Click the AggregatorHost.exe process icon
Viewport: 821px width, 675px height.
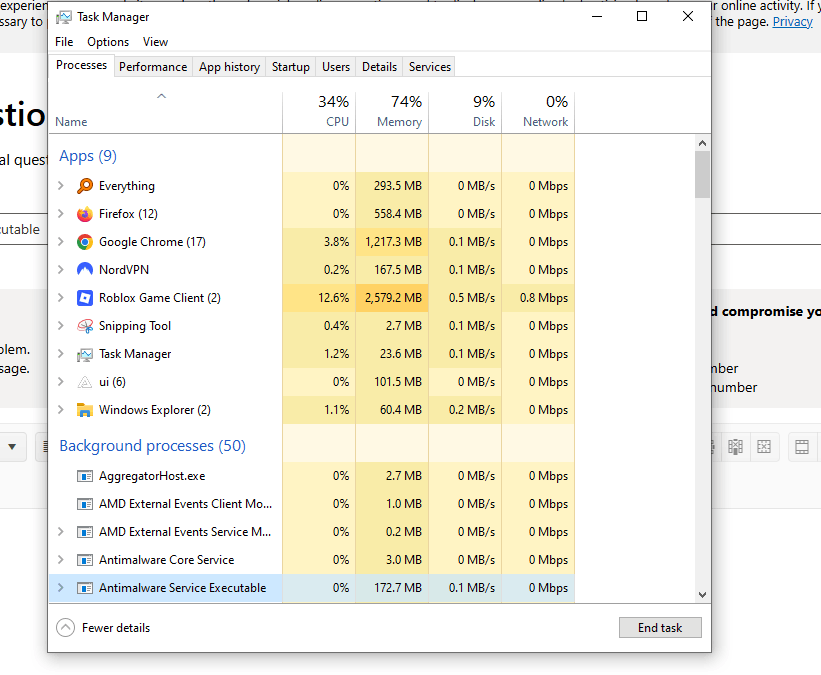[x=85, y=476]
